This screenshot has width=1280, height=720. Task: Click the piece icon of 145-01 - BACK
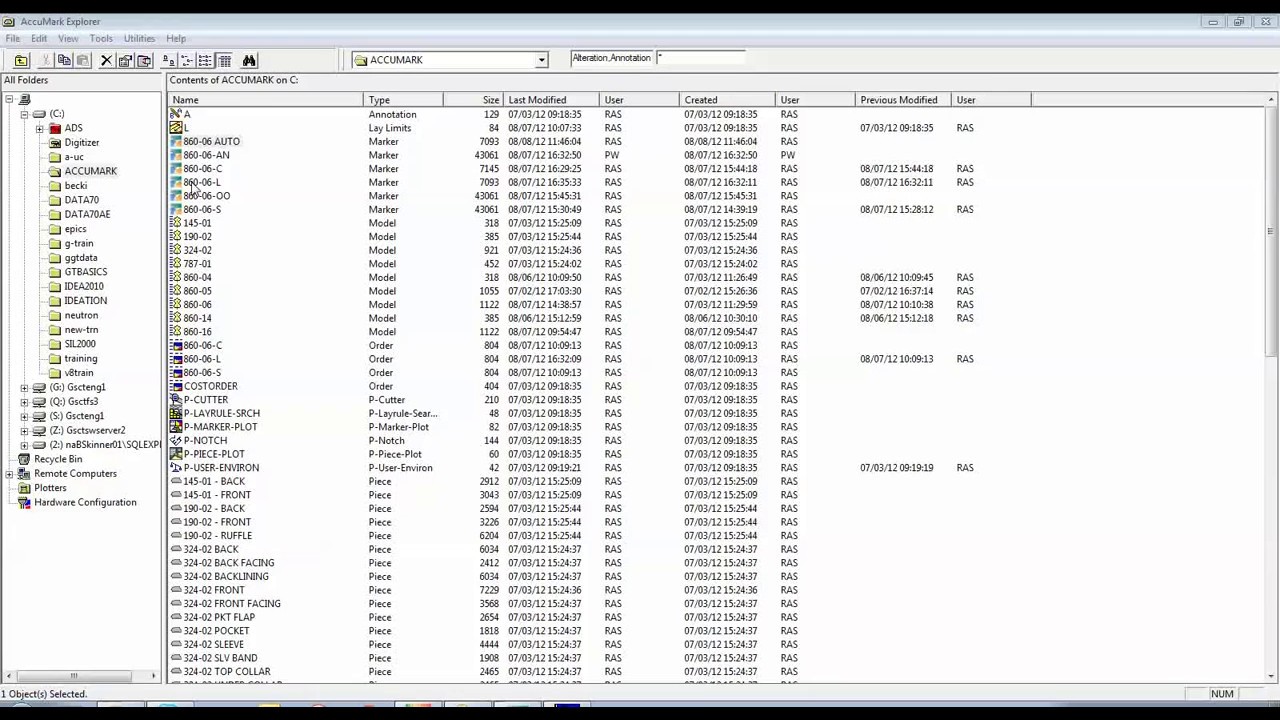pos(176,481)
